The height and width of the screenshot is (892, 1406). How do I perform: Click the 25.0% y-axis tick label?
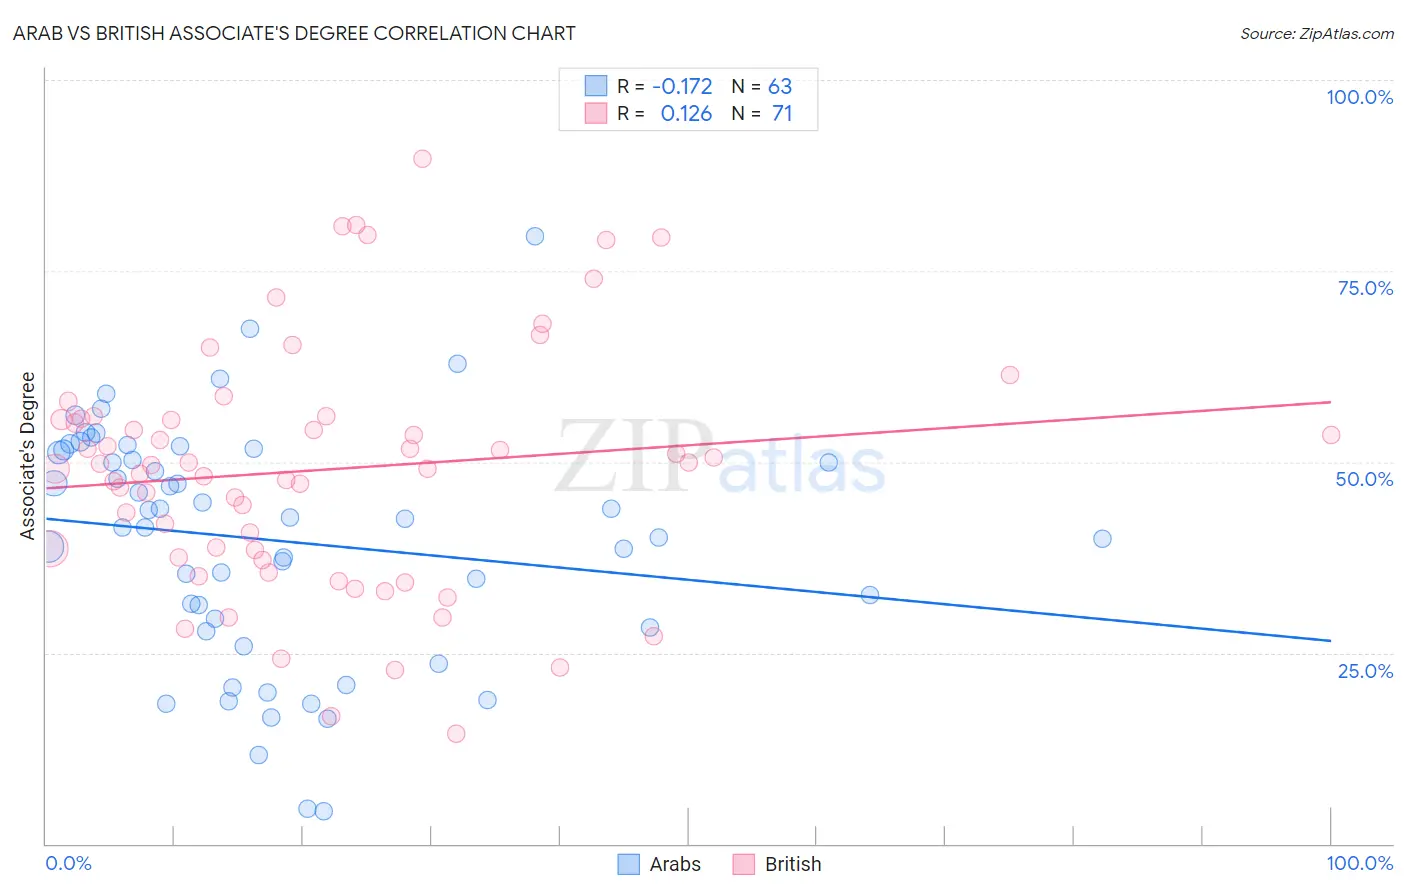coord(1366,671)
